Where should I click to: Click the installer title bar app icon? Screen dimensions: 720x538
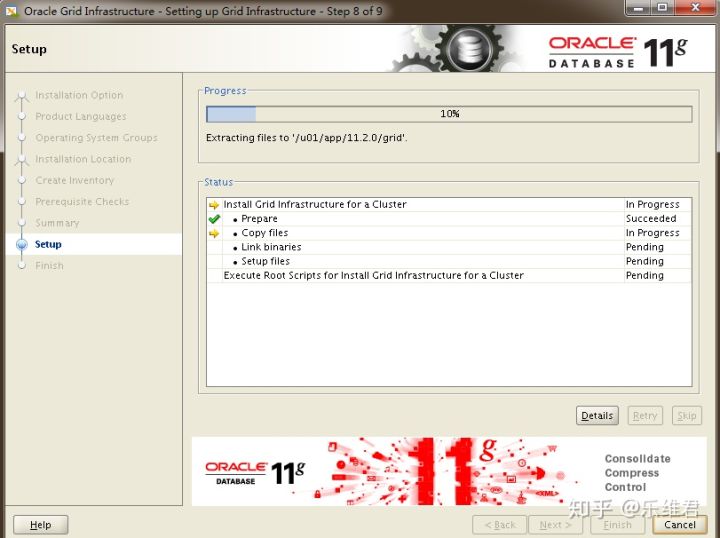tap(12, 11)
